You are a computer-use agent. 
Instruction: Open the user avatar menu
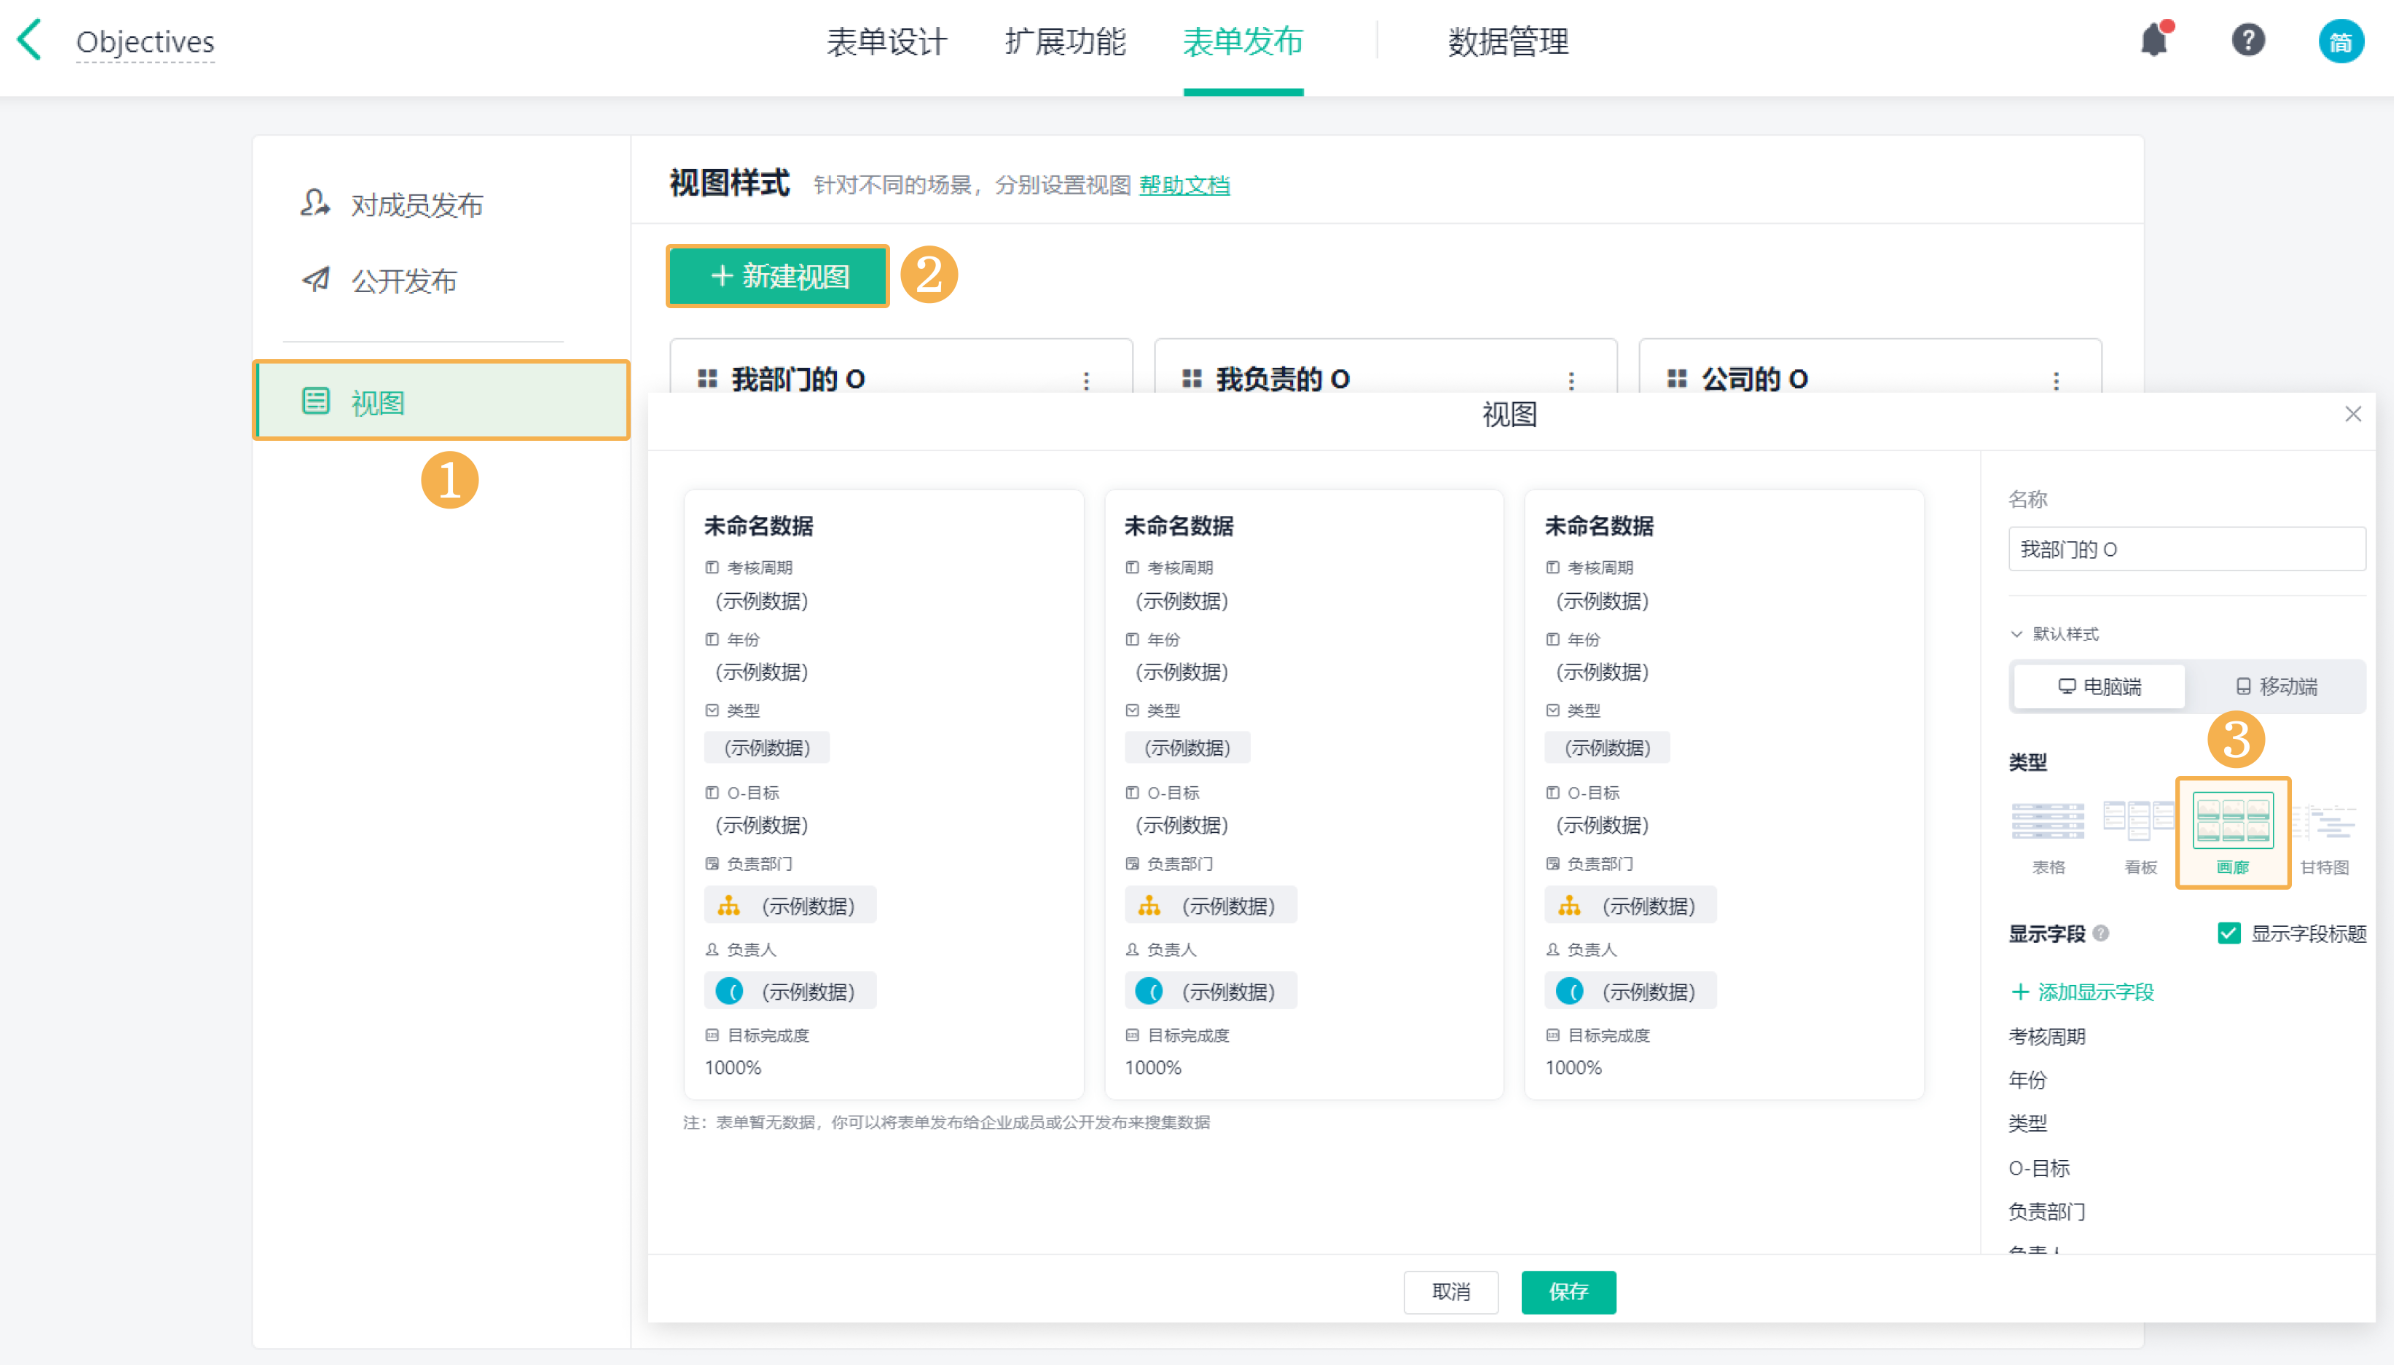(x=2340, y=41)
